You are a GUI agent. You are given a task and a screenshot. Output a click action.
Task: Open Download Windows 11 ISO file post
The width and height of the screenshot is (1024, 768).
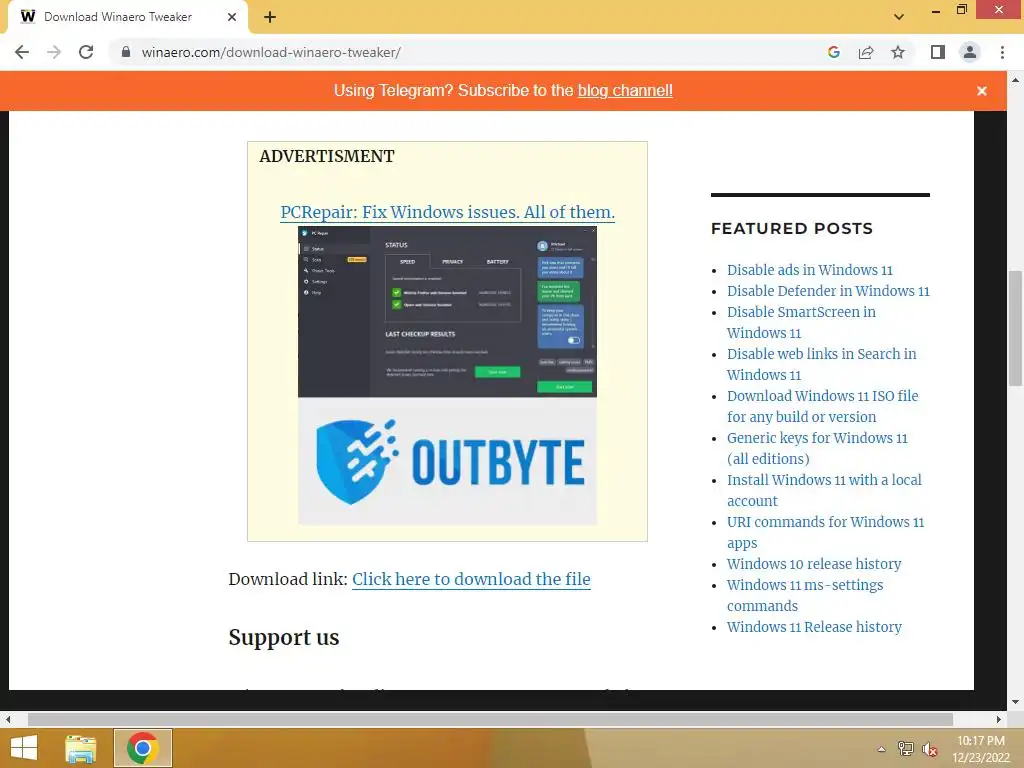822,406
